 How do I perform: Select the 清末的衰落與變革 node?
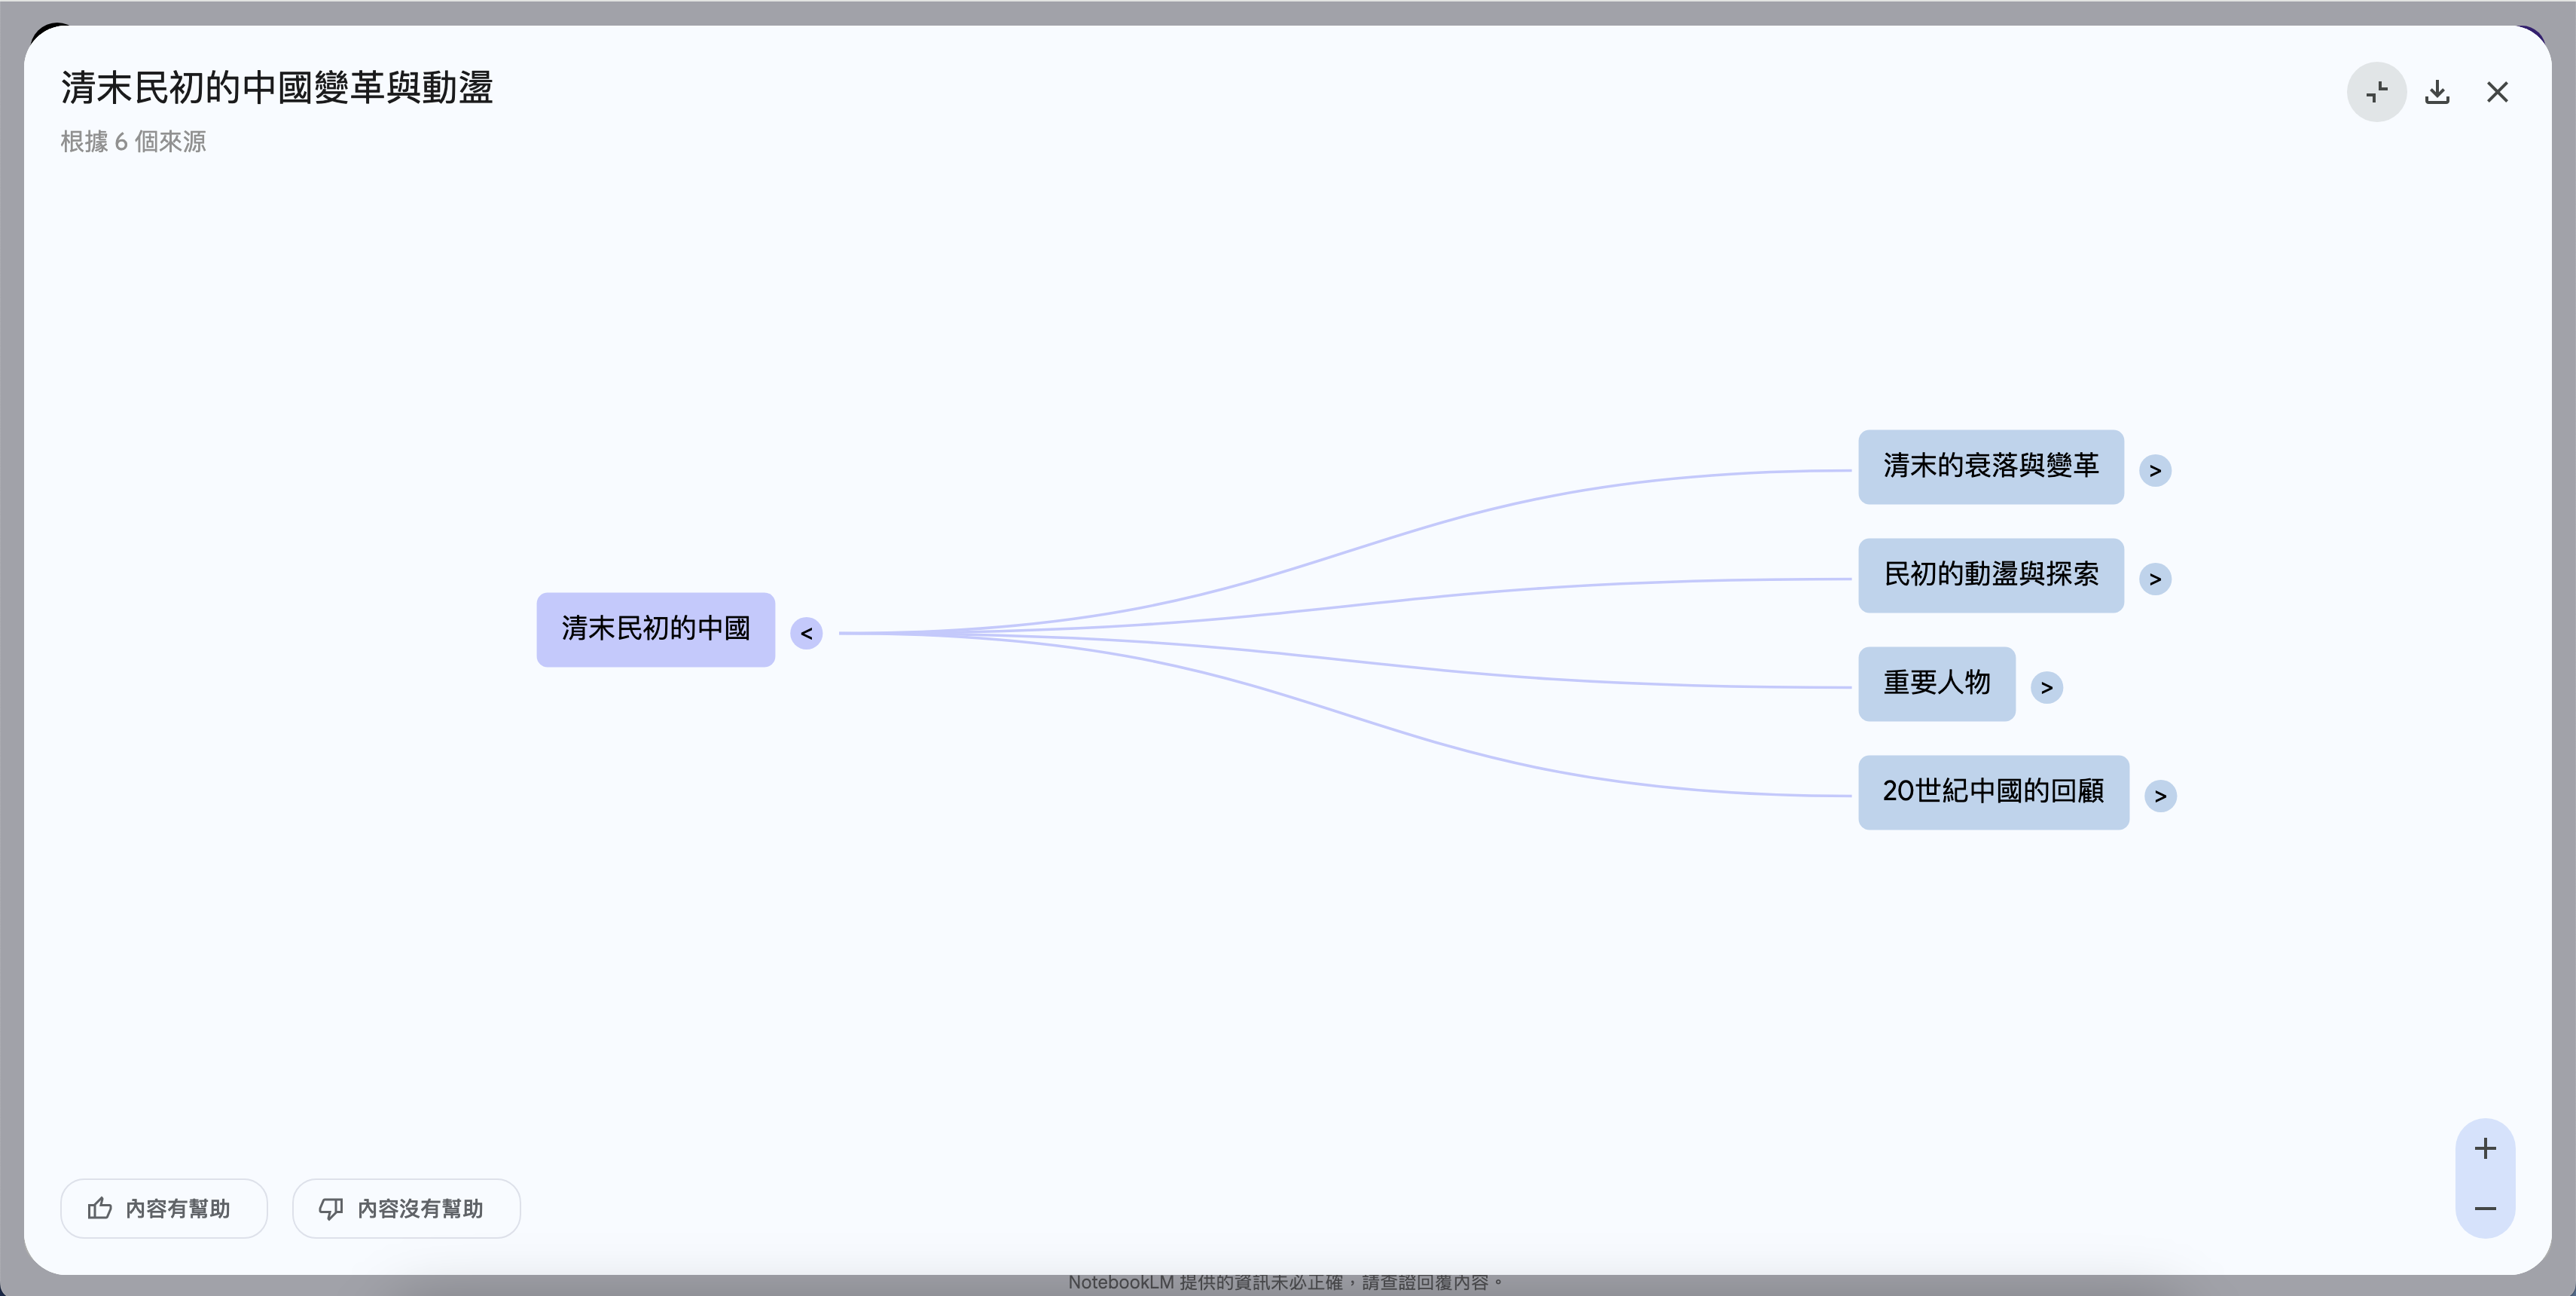click(1990, 466)
